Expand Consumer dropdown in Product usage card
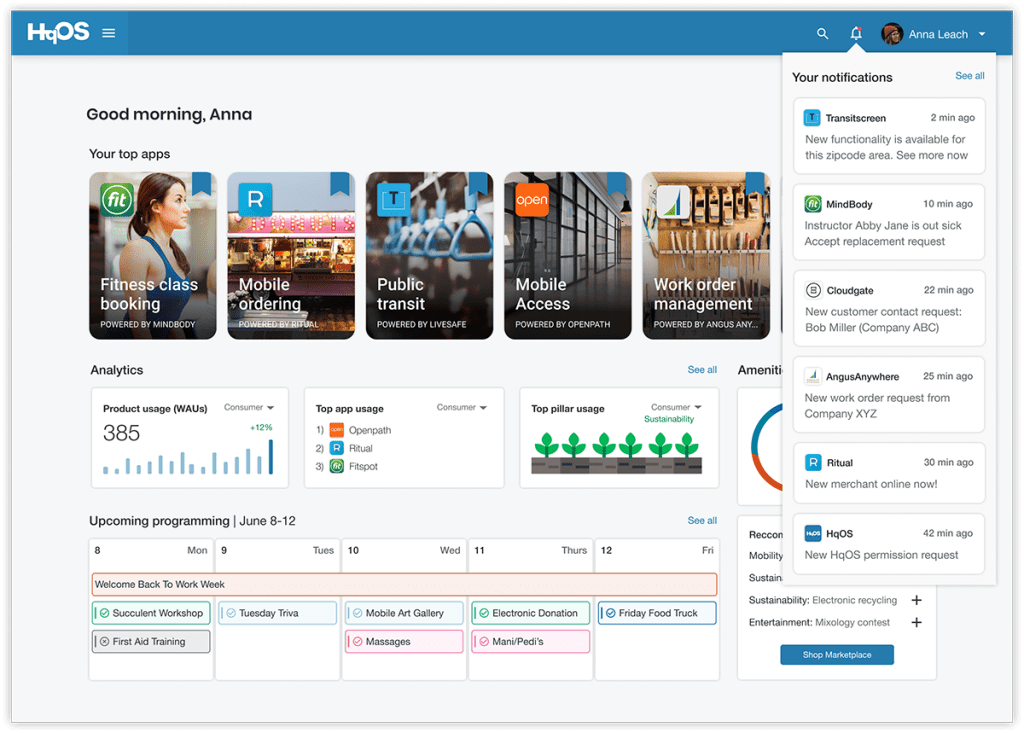 point(249,408)
